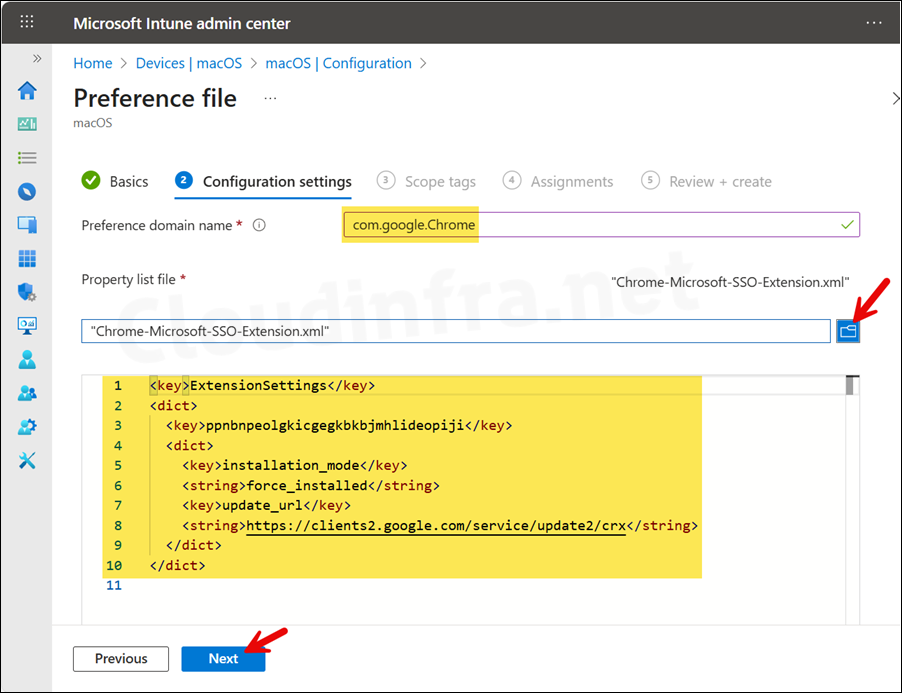Proceed with the Next button
Screen dimensions: 902x693
tap(223, 658)
